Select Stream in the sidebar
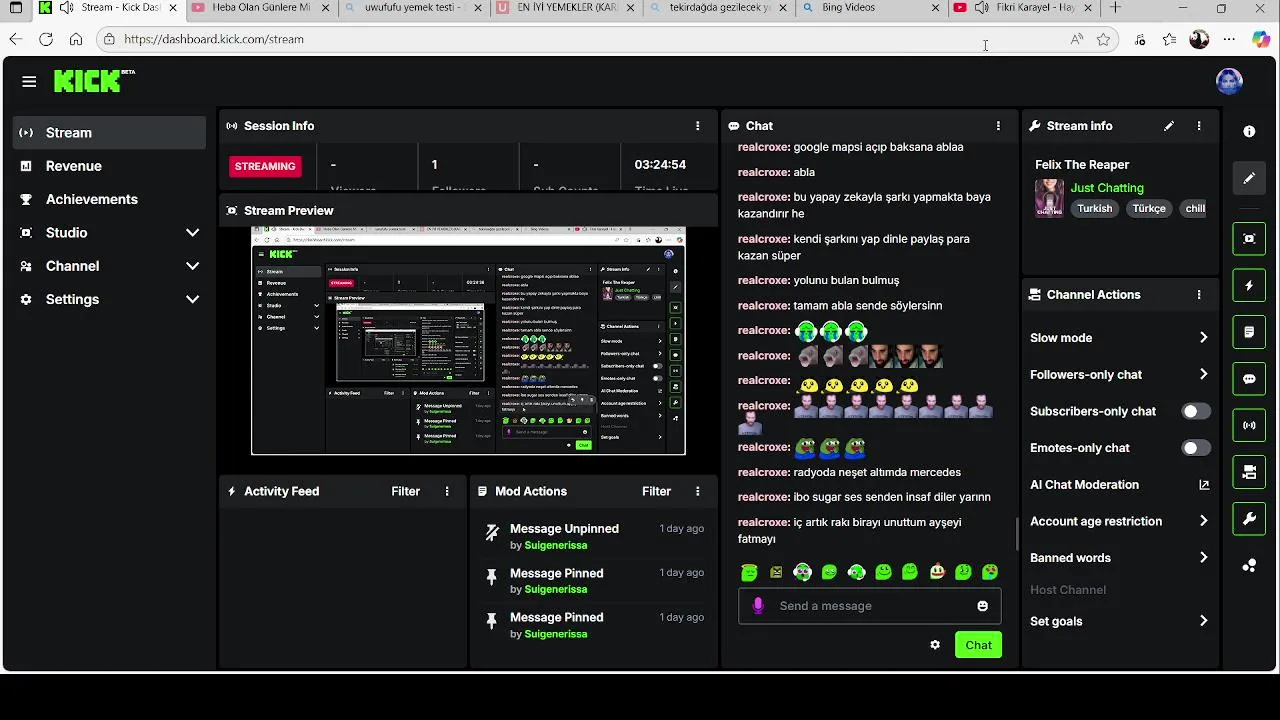The height and width of the screenshot is (720, 1280). [x=109, y=133]
